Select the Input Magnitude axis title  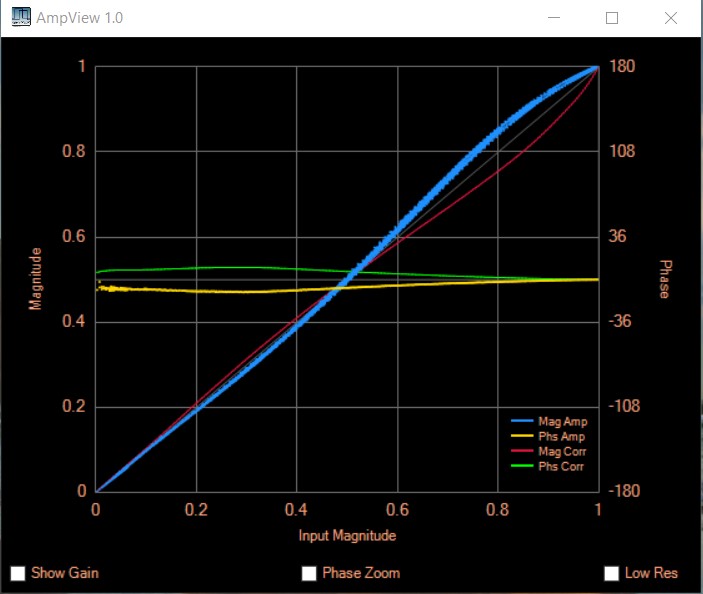(347, 536)
